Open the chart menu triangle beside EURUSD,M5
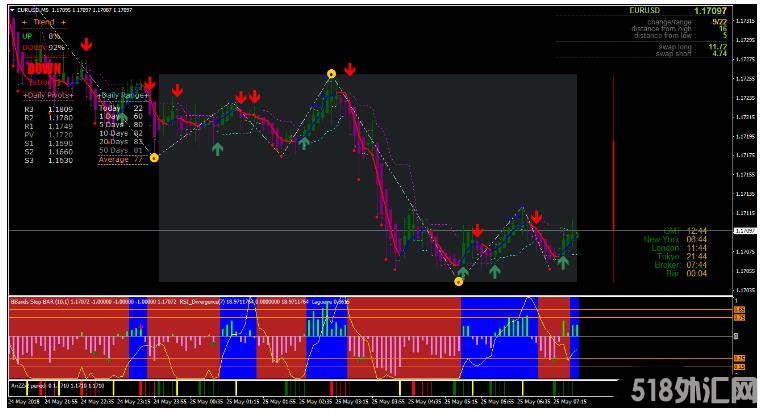The height and width of the screenshot is (414, 765). [x=13, y=10]
